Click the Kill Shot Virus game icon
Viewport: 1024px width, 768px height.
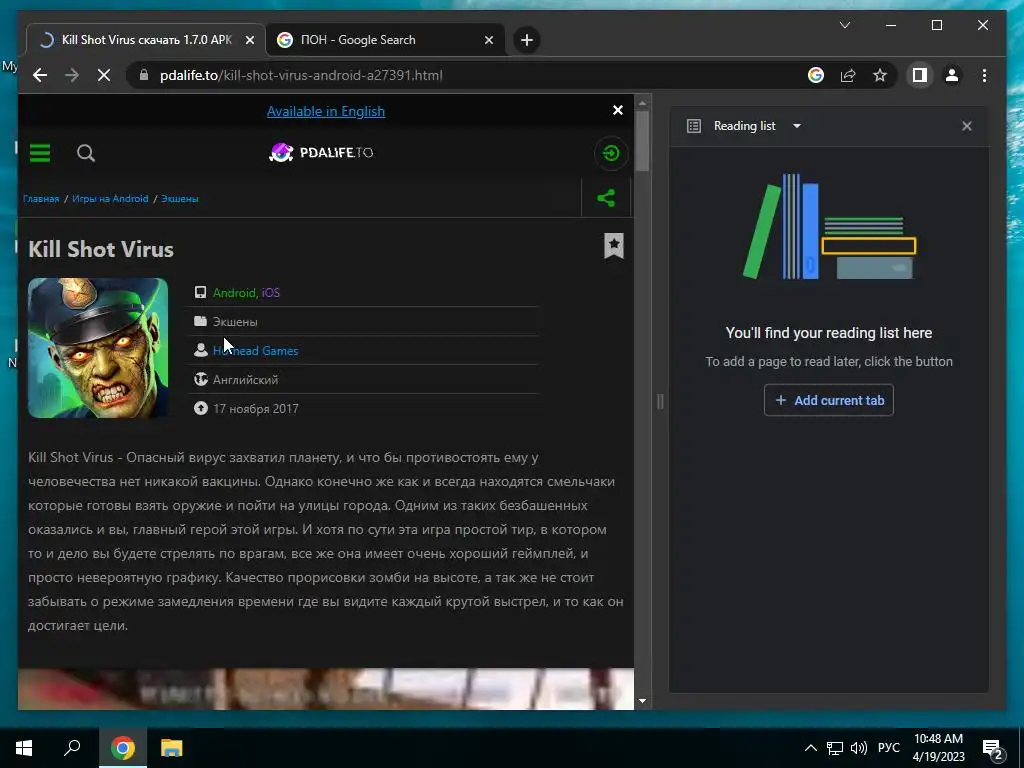[98, 348]
